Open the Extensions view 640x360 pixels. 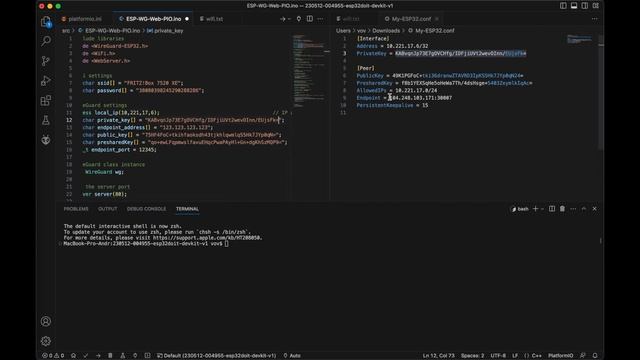(46, 100)
